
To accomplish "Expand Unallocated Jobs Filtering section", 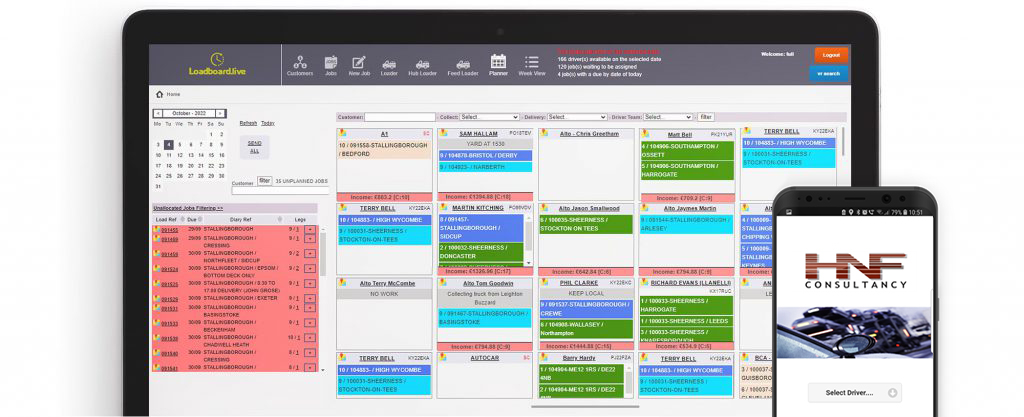I will point(187,208).
